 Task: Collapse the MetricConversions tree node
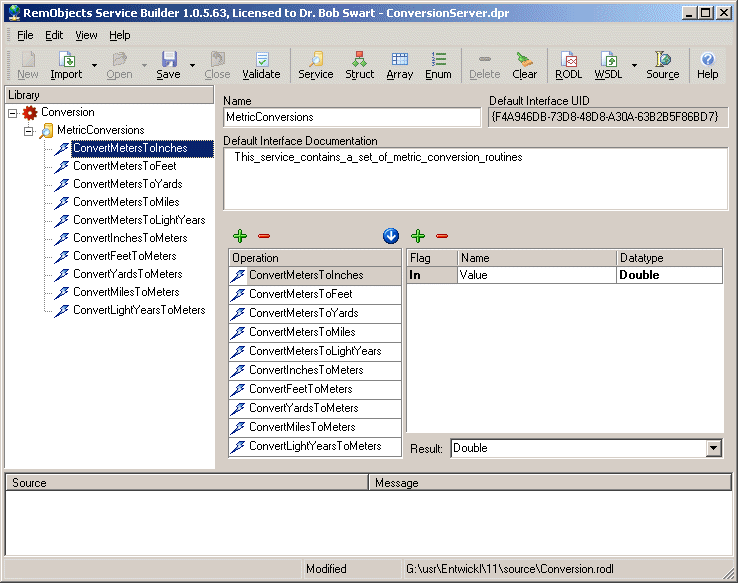[29, 131]
